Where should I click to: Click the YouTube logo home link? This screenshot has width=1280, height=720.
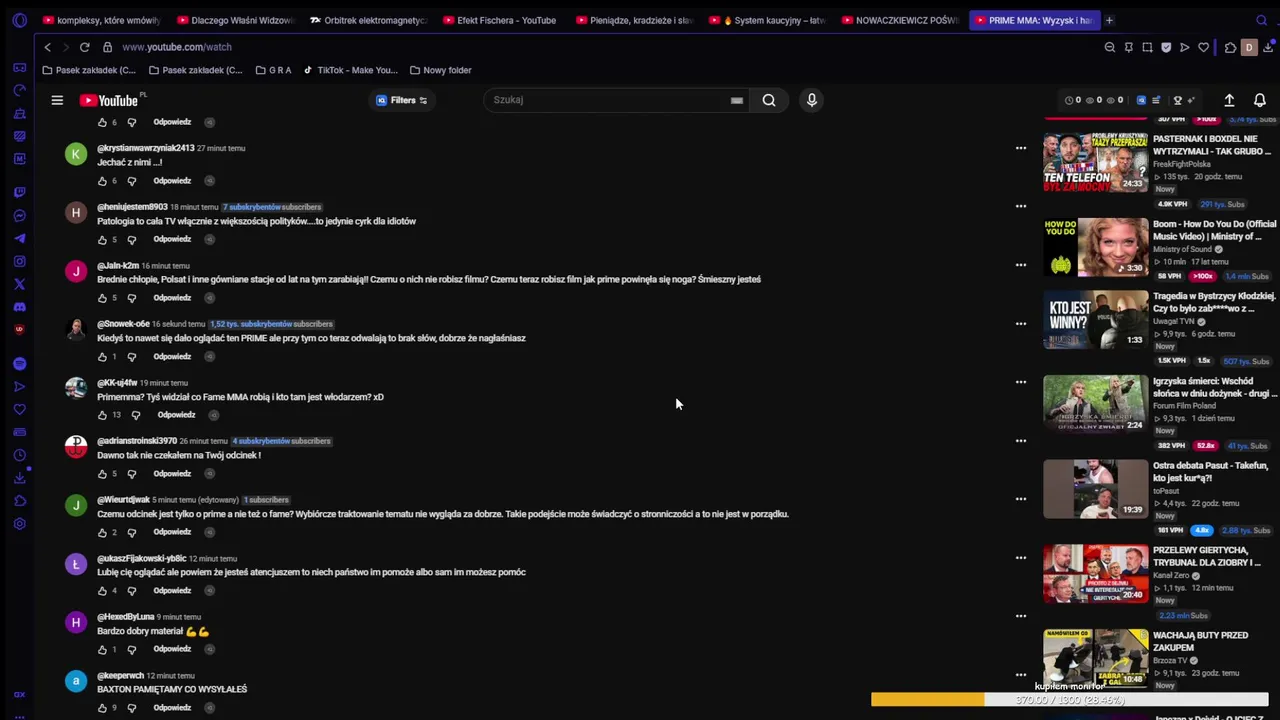(110, 100)
